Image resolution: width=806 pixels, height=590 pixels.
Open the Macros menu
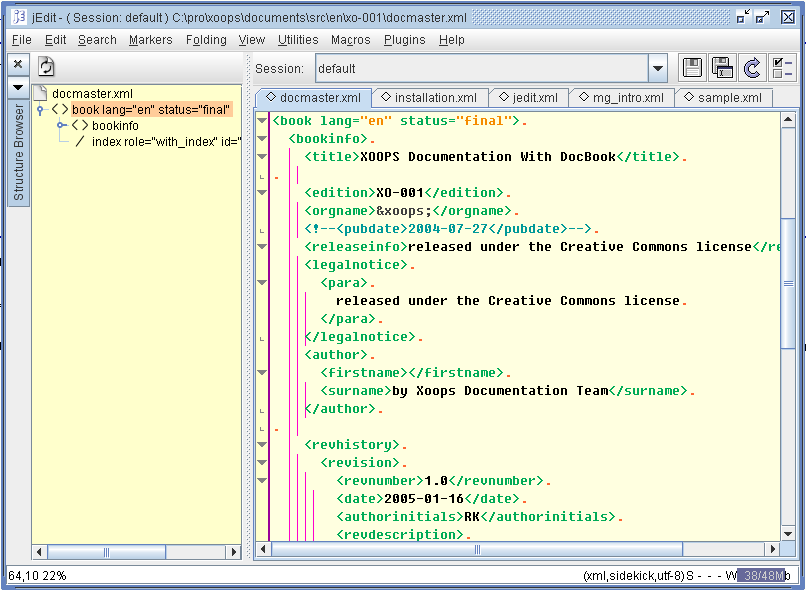click(x=351, y=40)
